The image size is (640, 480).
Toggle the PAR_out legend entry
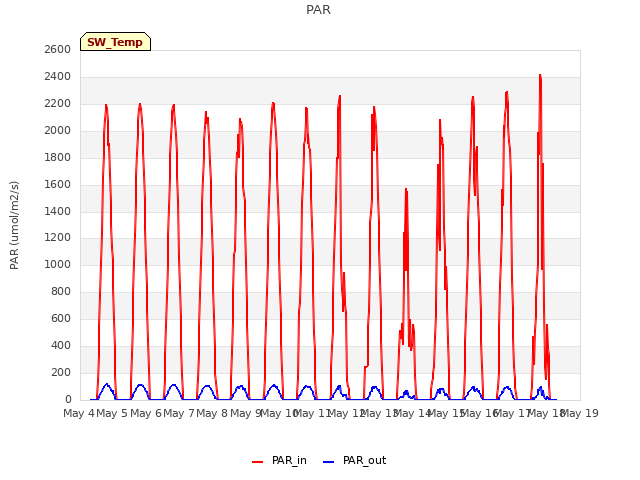[x=354, y=460]
